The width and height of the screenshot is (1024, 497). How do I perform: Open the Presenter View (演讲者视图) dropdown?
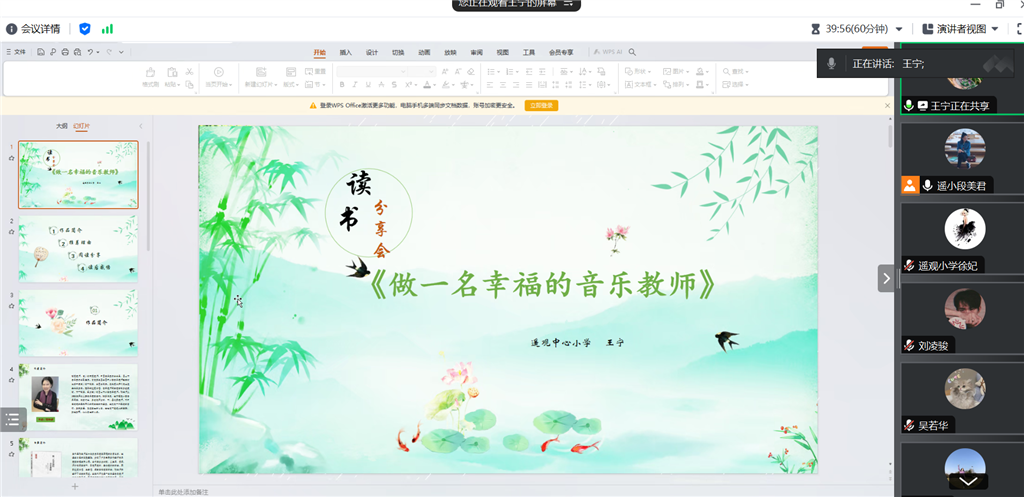[961, 29]
